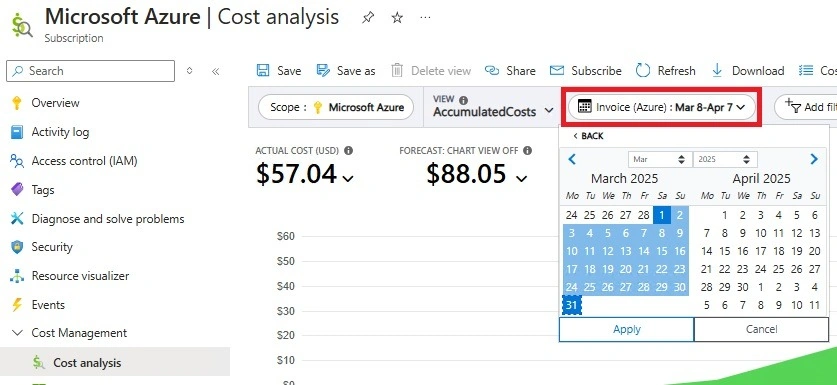
Task: Click the Diagnose and solve problems wrench icon
Action: [x=17, y=218]
